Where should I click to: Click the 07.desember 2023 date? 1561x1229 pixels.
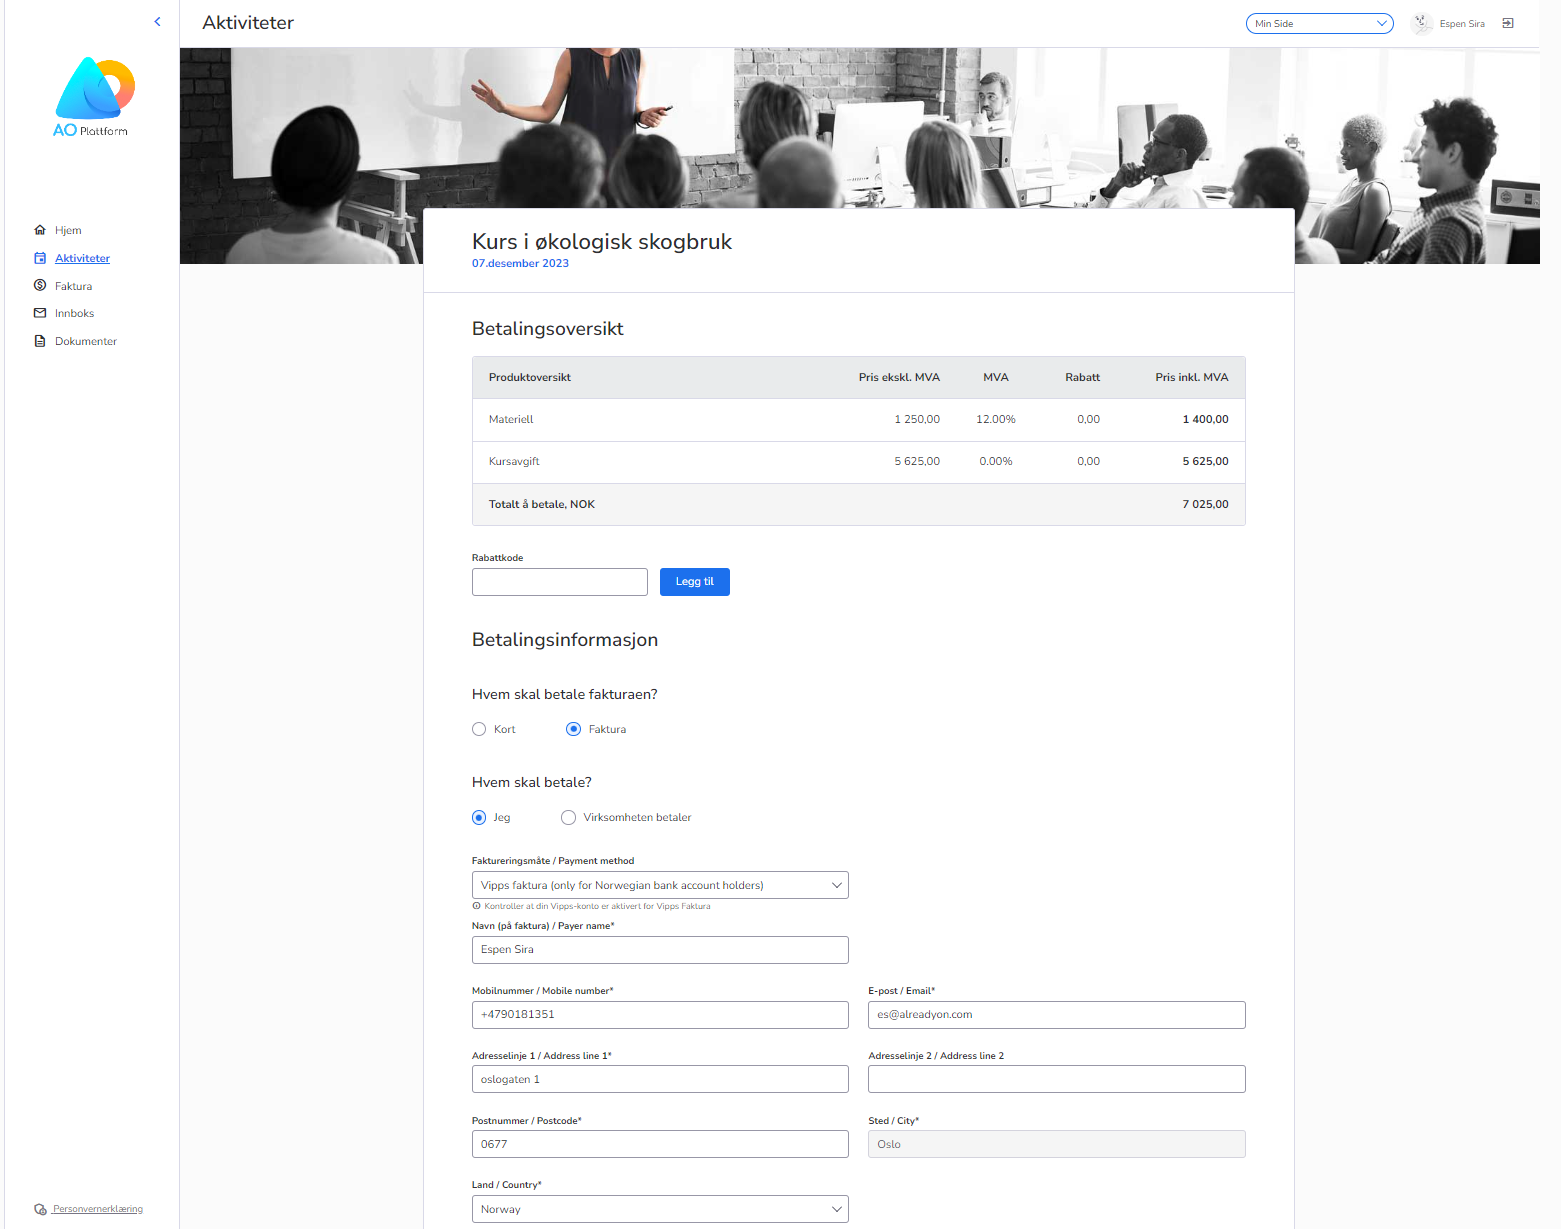point(520,264)
